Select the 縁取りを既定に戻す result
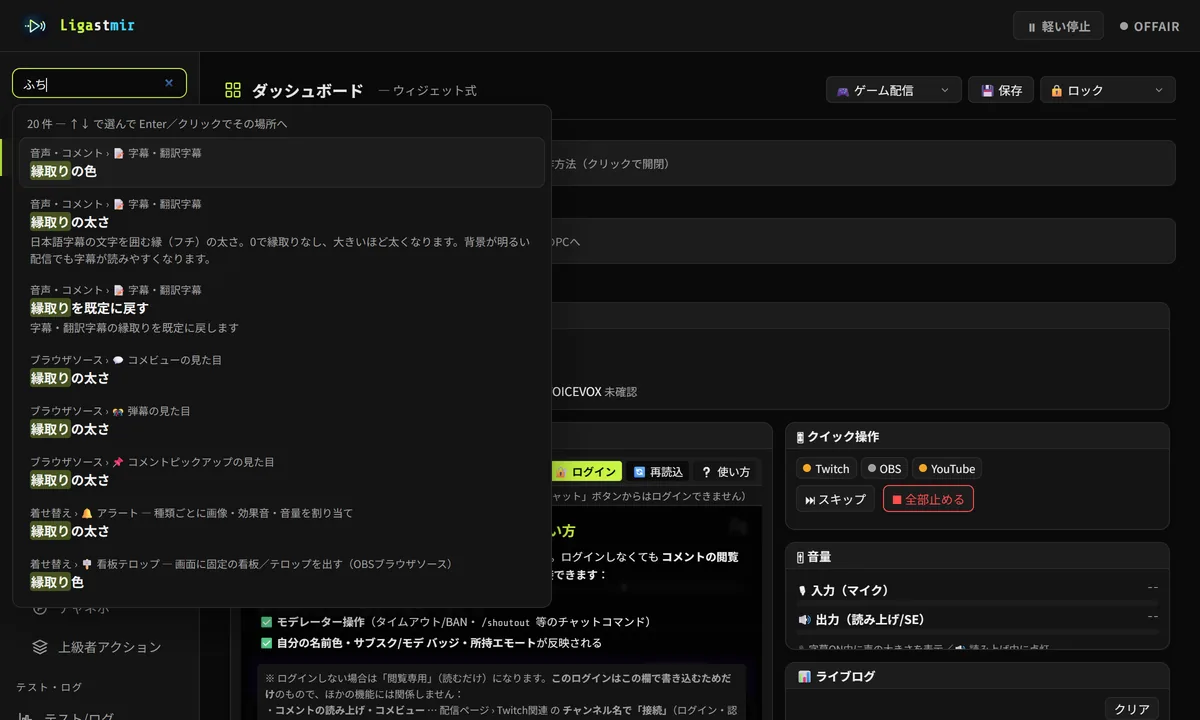 click(x=281, y=308)
